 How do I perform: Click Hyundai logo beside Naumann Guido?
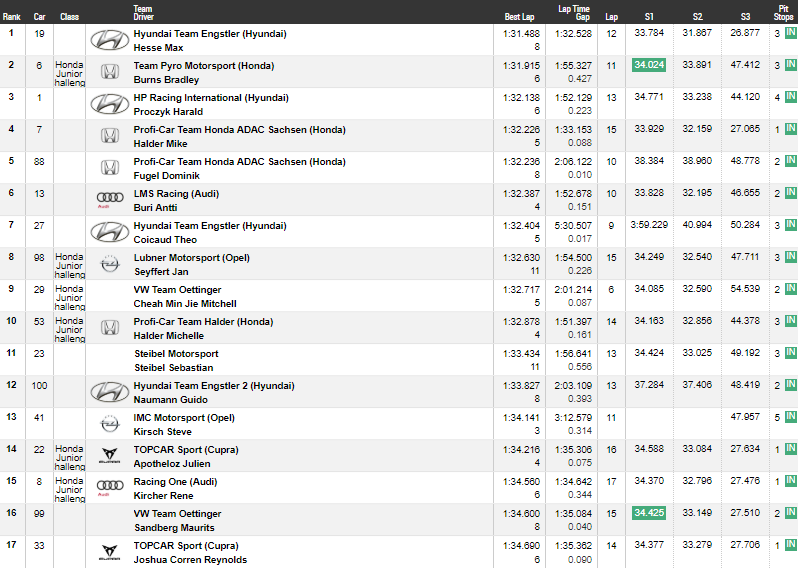coord(110,392)
